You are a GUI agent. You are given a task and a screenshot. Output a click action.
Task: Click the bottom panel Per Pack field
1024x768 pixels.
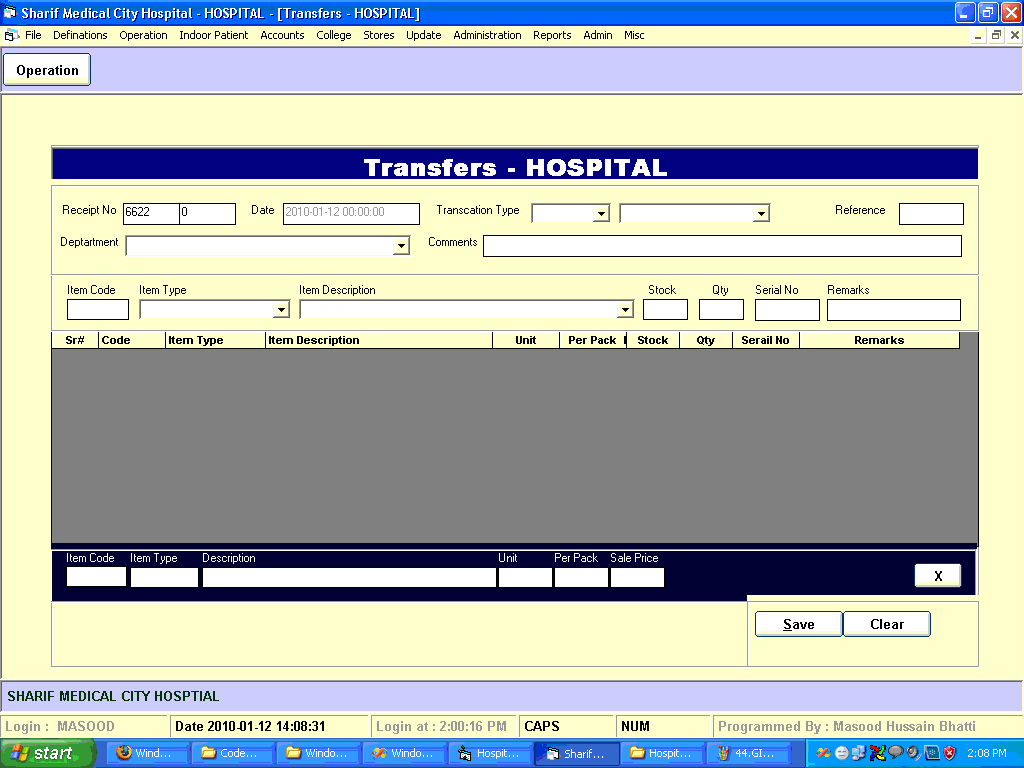tap(581, 577)
